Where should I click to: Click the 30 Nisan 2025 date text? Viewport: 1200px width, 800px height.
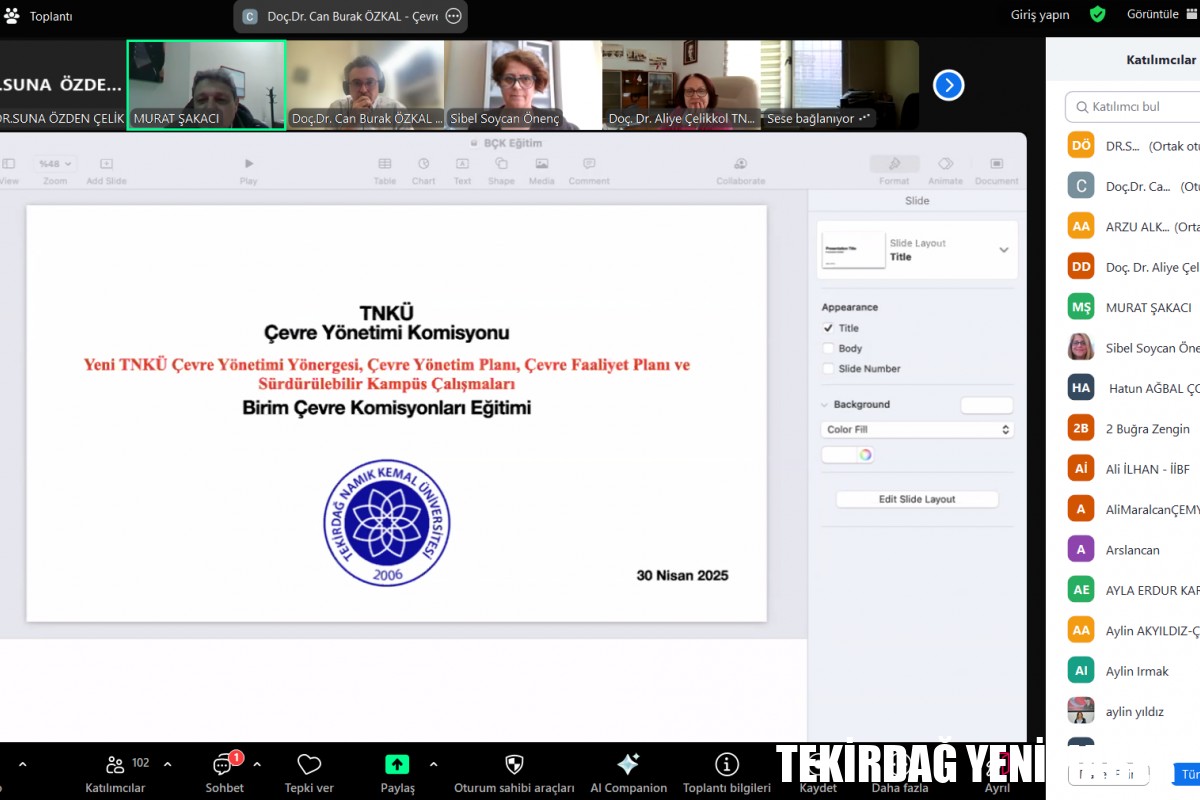(x=683, y=575)
